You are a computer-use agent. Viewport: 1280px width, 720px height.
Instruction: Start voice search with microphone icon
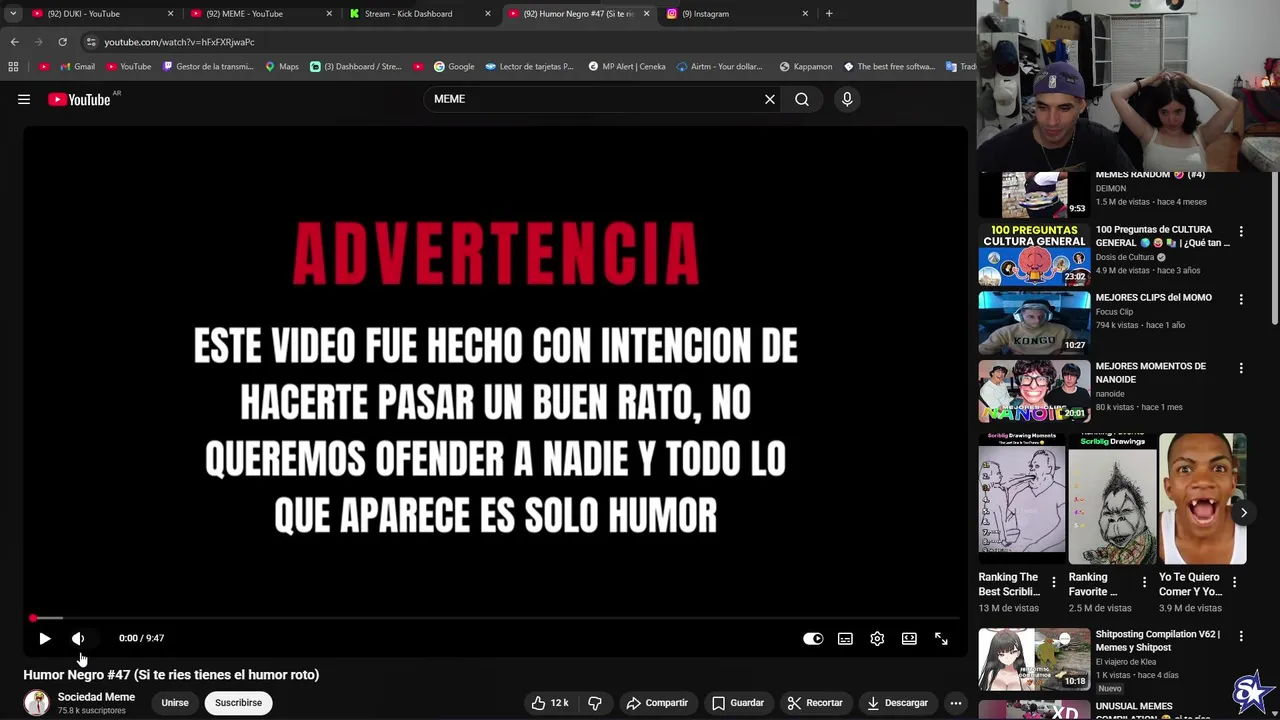pos(847,99)
